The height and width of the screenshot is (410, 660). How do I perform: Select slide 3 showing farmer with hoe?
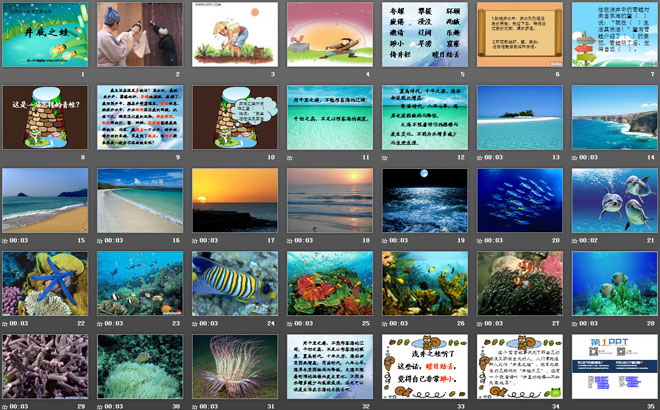234,33
